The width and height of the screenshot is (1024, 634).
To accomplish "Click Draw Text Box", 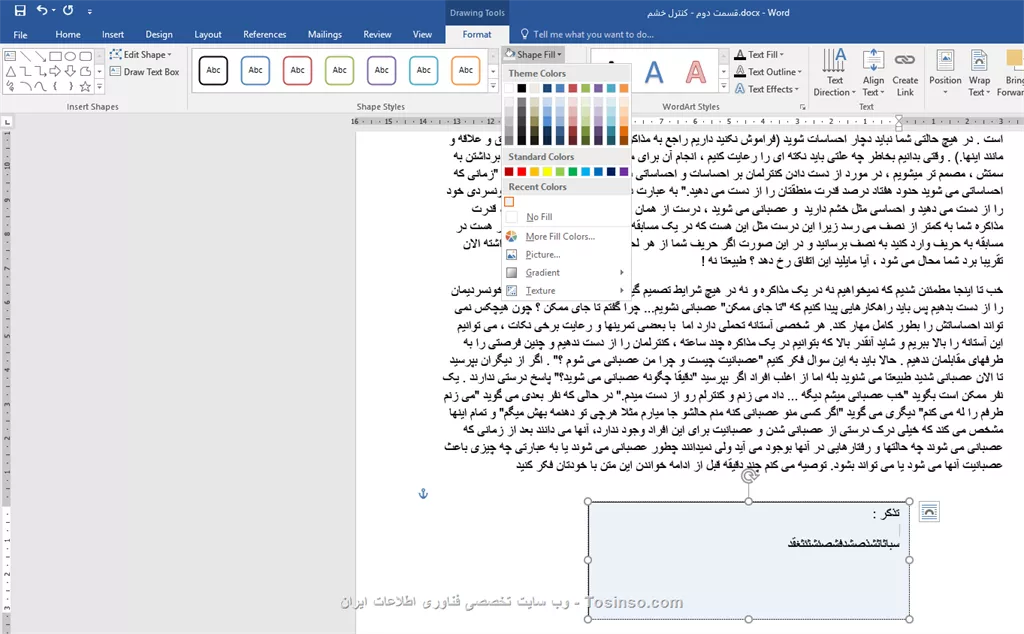I will click(x=144, y=72).
